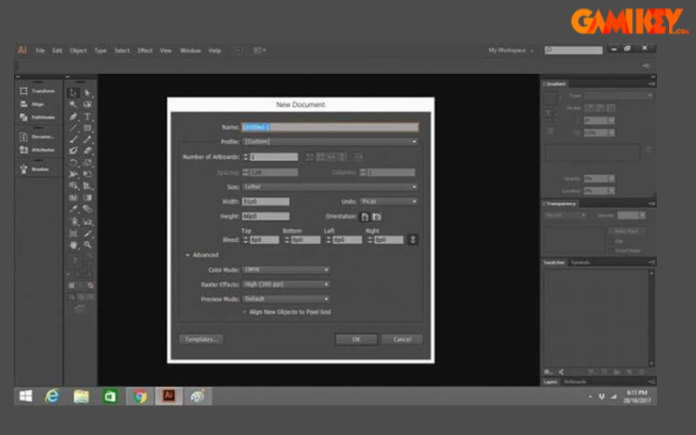Screen dimensions: 696x435
Task: Open the Color Mode dropdown
Action: 283,269
